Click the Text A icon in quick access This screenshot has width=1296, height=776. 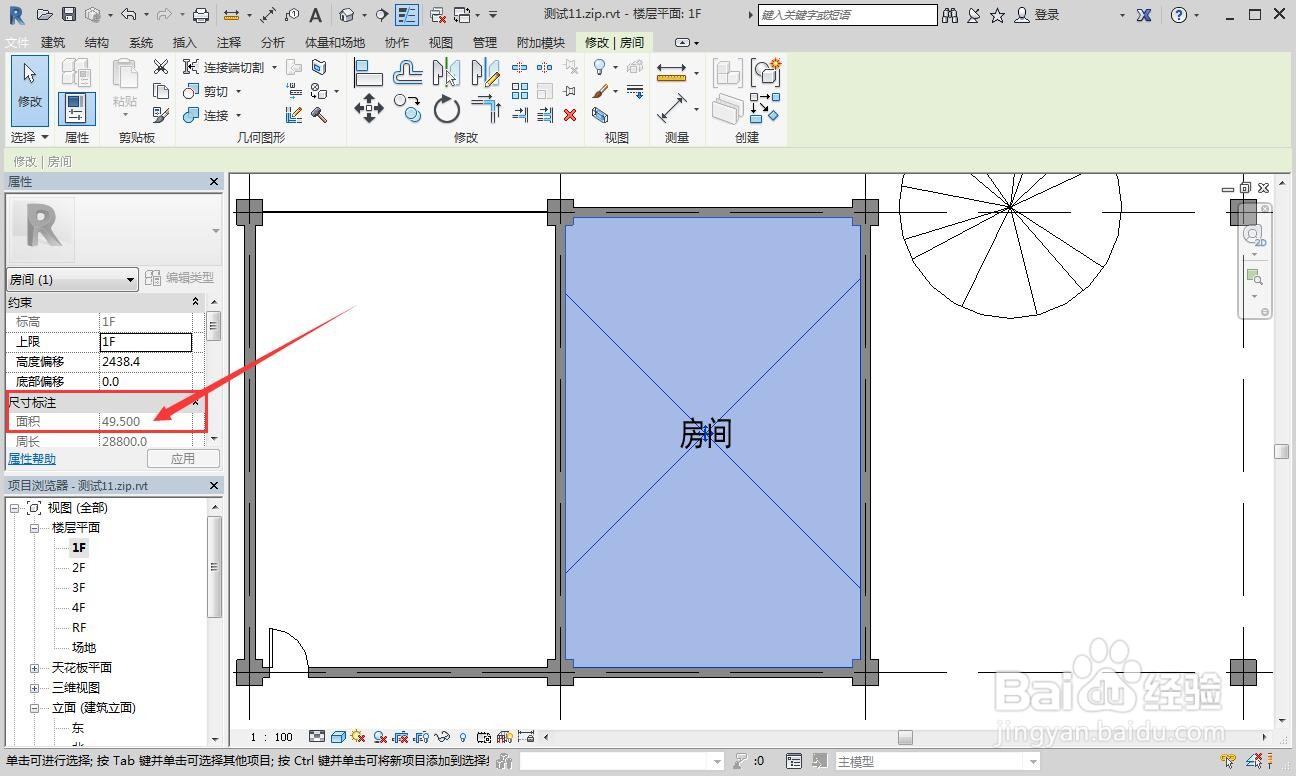pyautogui.click(x=316, y=15)
